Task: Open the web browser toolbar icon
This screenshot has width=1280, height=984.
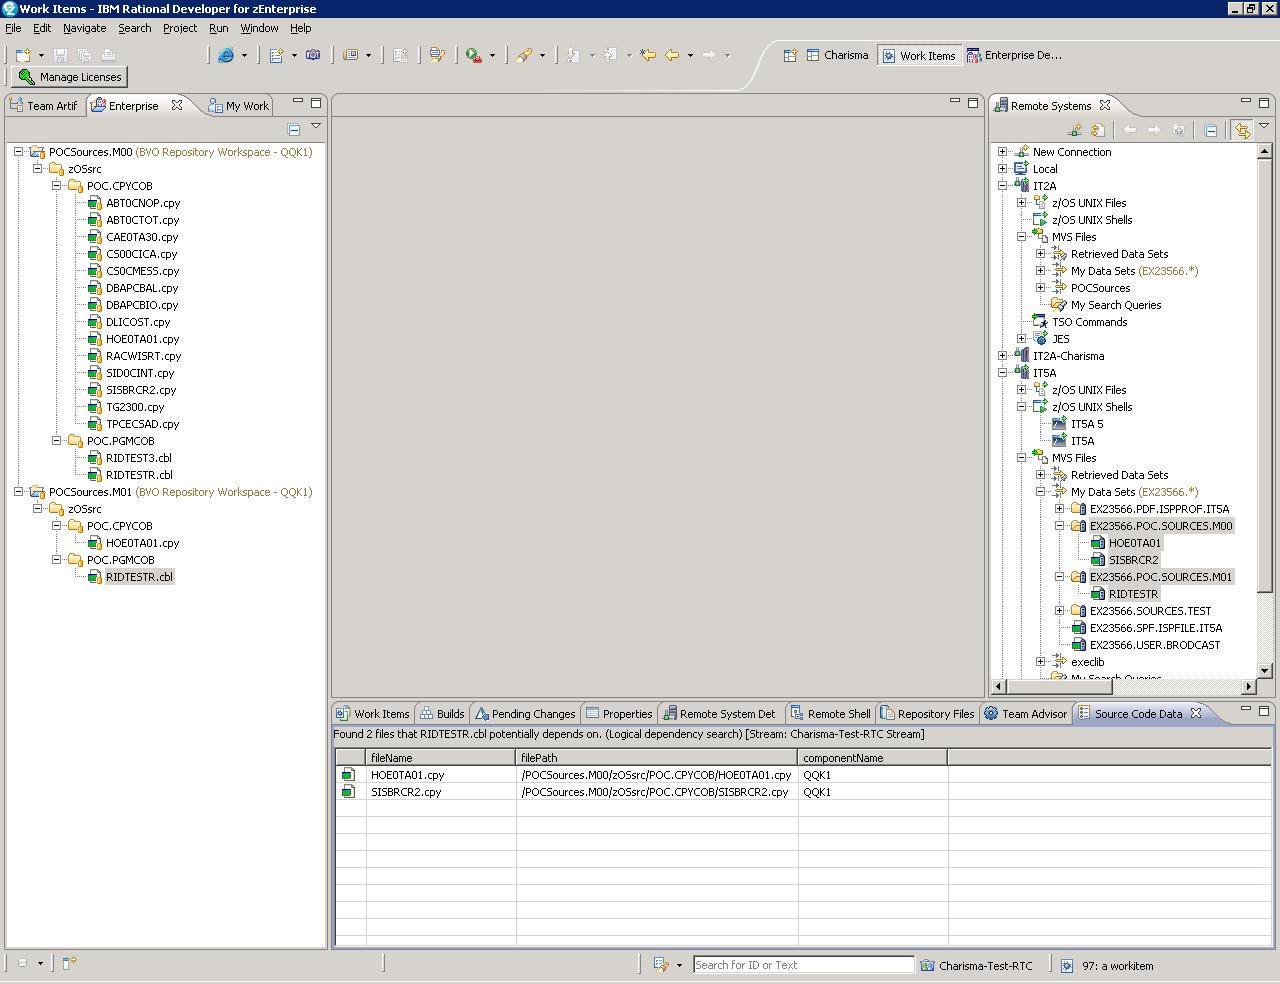Action: 226,55
